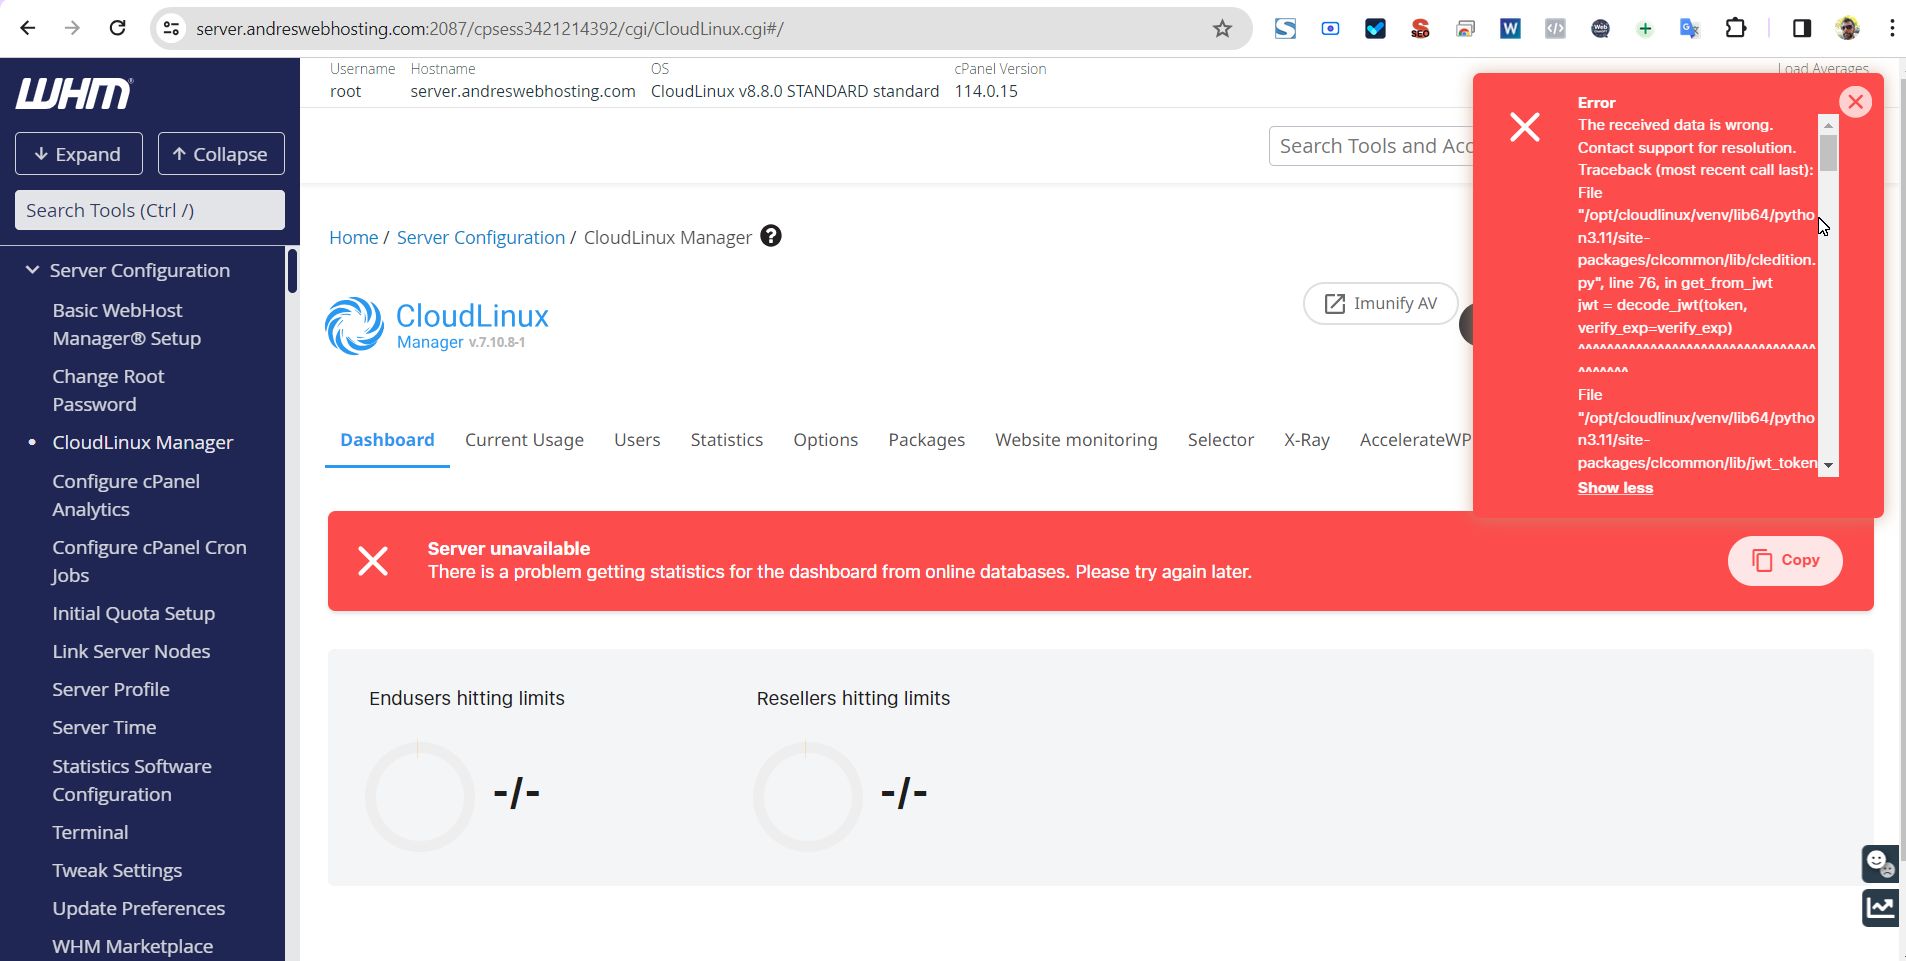Select CloudLinux Manager in the sidebar
1906x961 pixels.
[143, 442]
